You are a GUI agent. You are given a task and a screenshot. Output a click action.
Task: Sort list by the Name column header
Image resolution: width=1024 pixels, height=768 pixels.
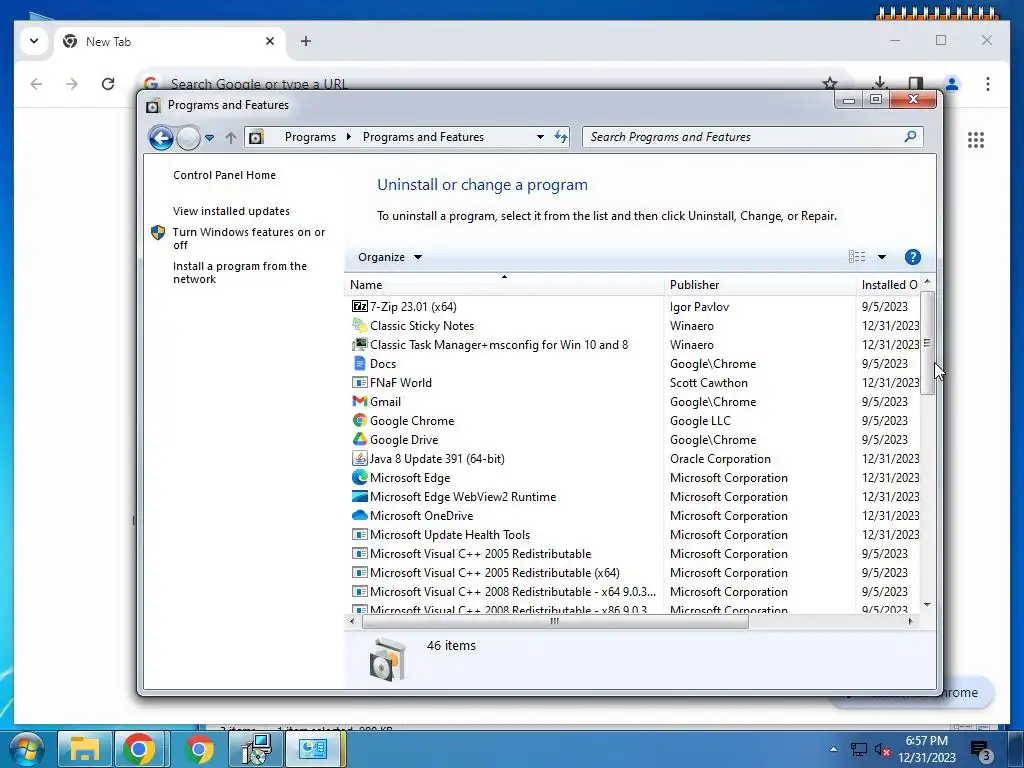coord(504,285)
